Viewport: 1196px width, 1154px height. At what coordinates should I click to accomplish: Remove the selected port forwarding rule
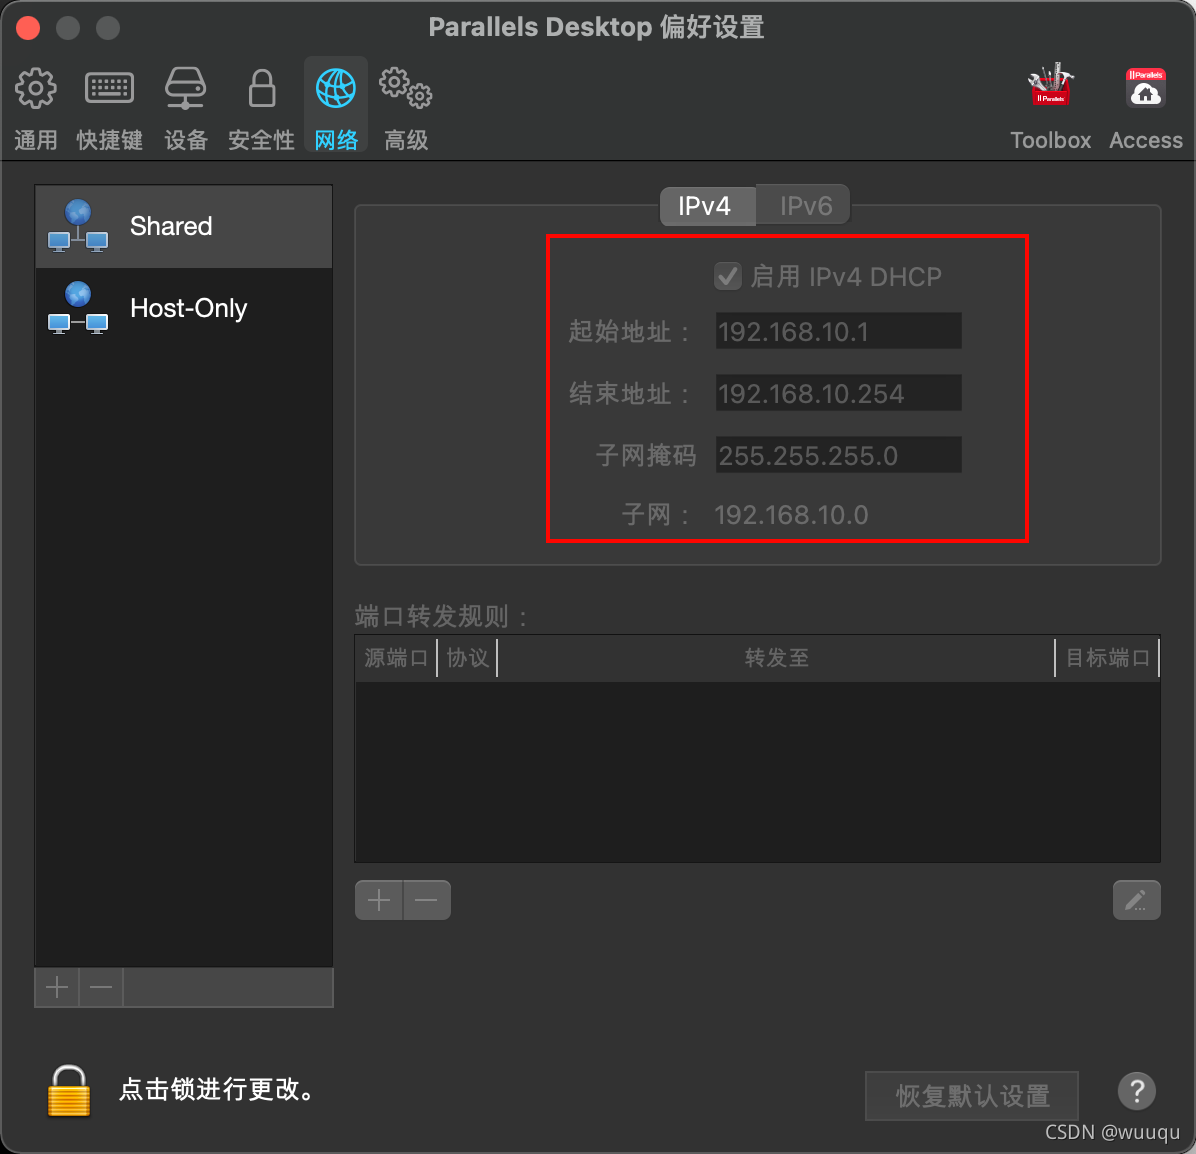[x=426, y=900]
